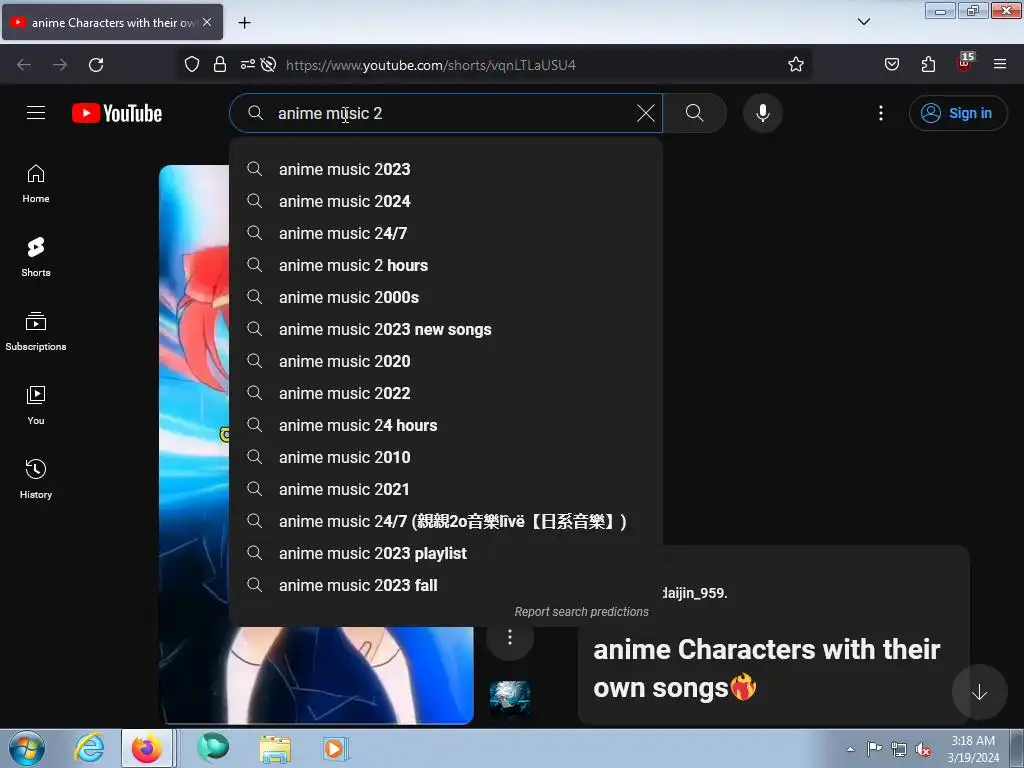
Task: Click the muted volume tray icon
Action: point(923,750)
